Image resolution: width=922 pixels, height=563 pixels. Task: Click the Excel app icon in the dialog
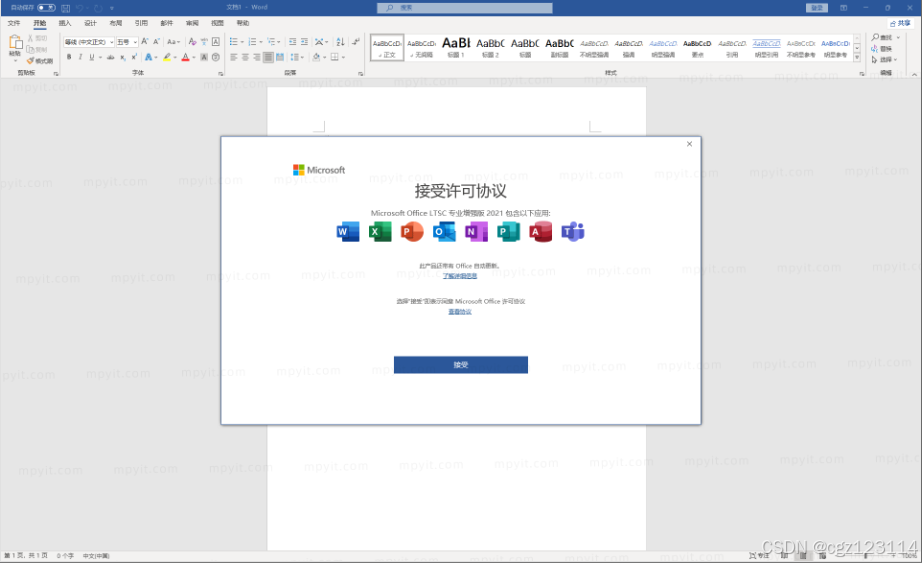point(380,232)
